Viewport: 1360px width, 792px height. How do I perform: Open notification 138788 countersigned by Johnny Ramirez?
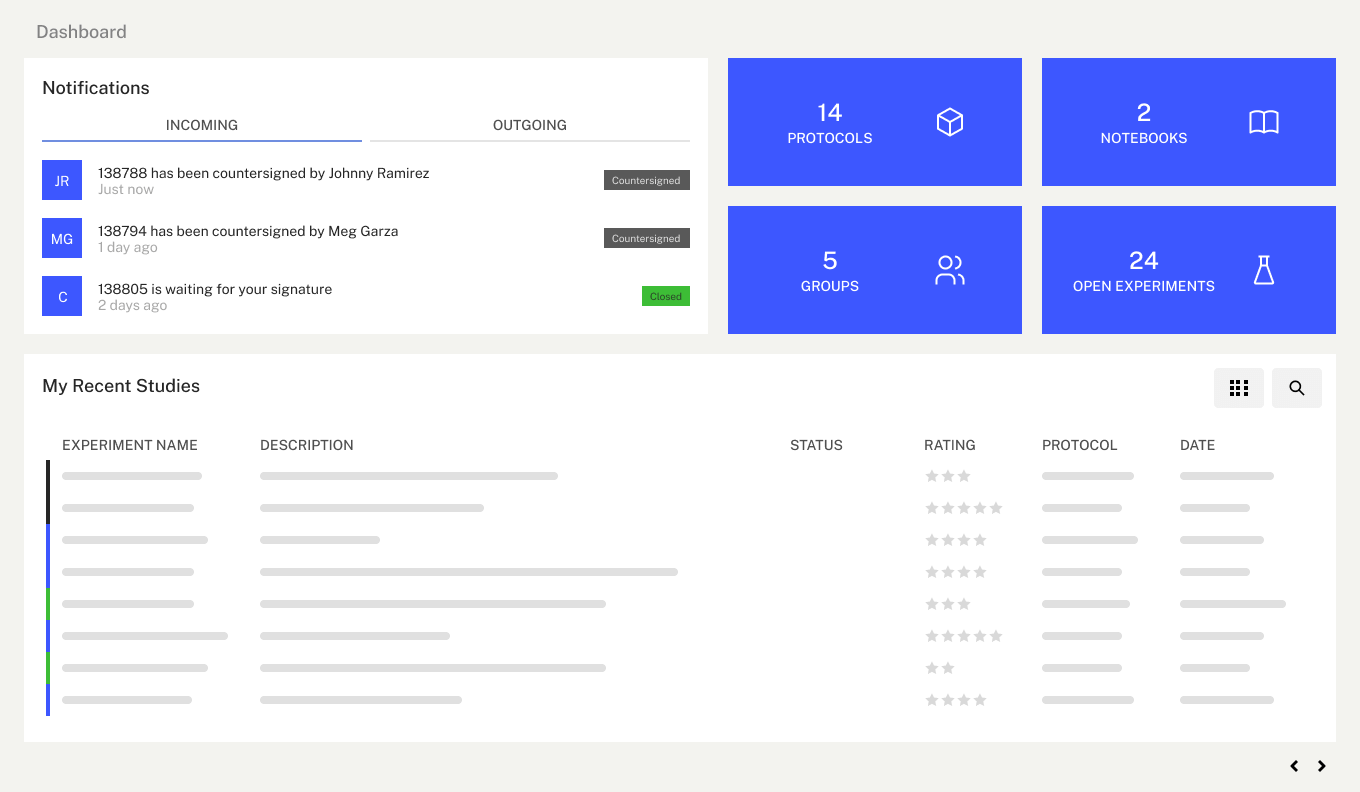pyautogui.click(x=264, y=173)
